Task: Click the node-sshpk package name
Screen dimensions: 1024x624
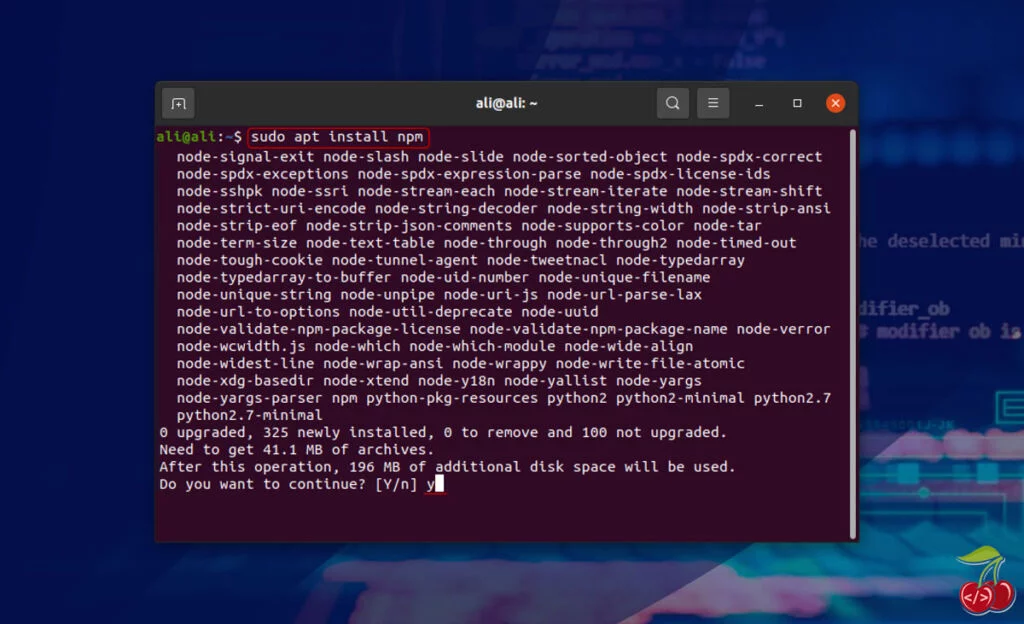Action: [219, 191]
